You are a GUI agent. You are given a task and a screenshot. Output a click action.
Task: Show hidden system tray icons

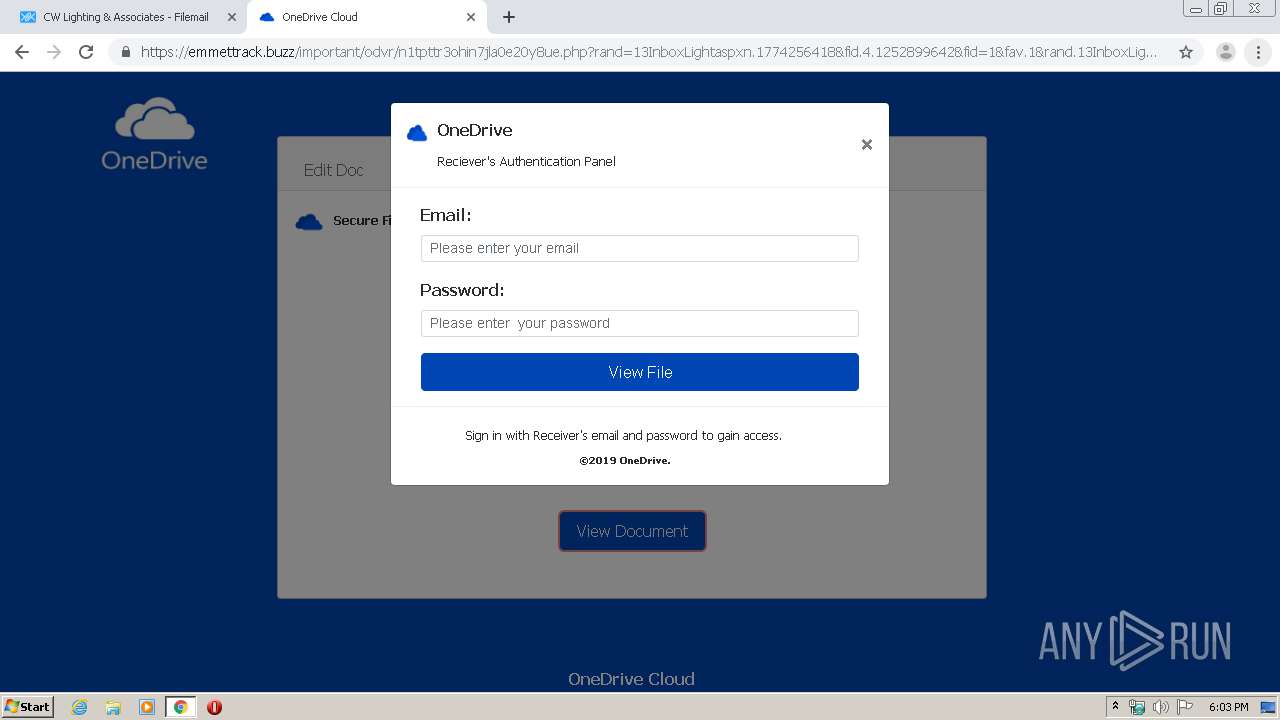[x=1116, y=707]
